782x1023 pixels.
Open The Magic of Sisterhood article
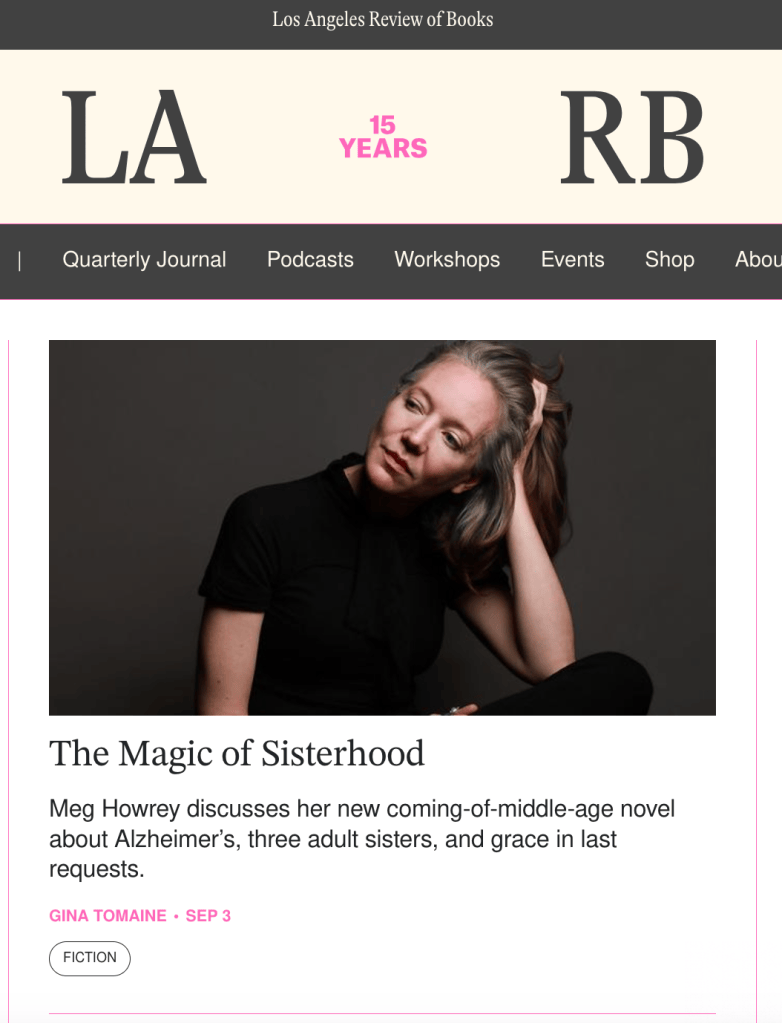(237, 754)
